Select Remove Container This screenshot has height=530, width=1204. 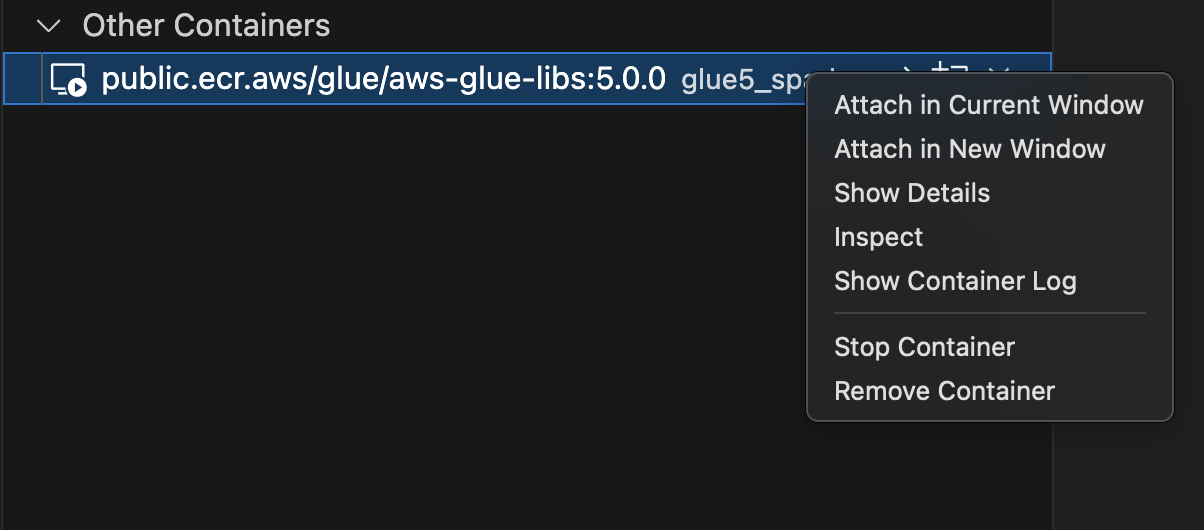click(944, 391)
